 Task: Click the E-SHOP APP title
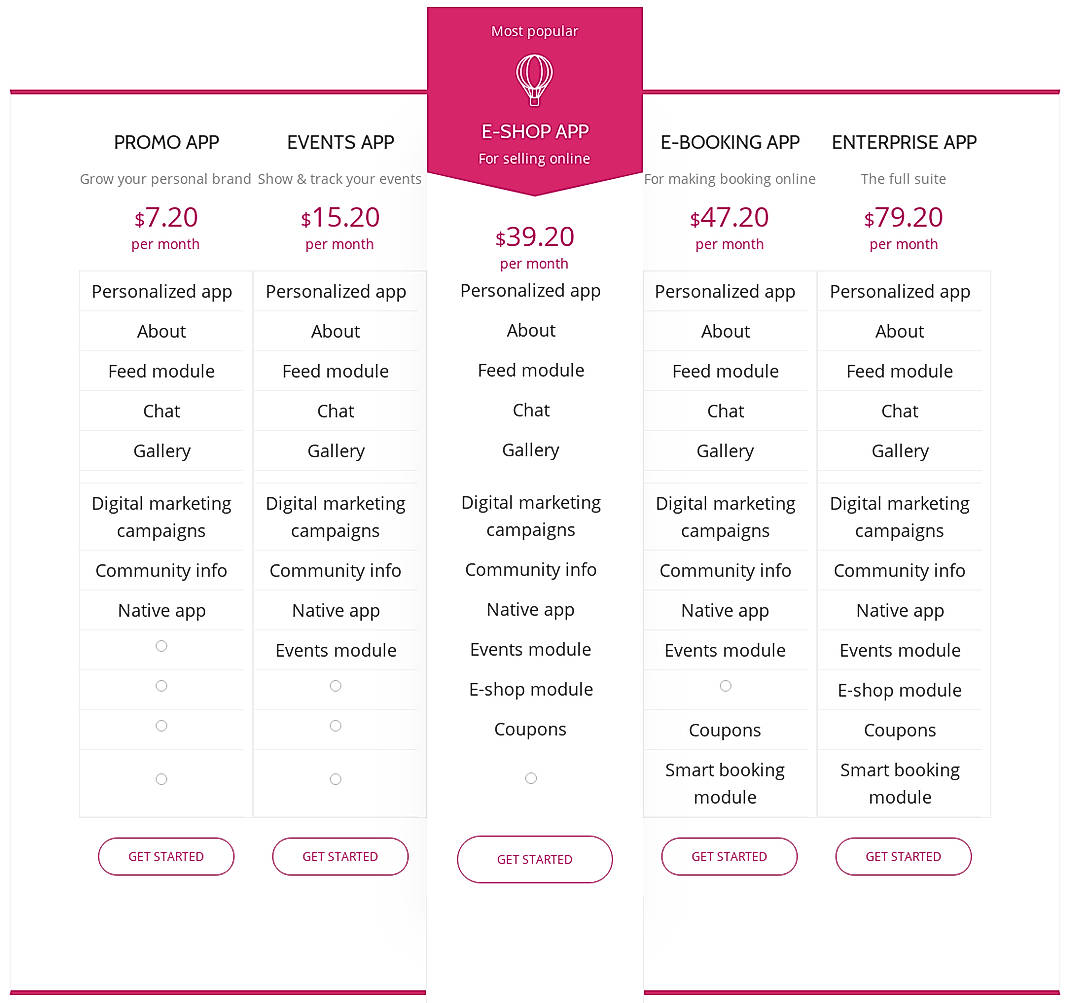coord(534,131)
